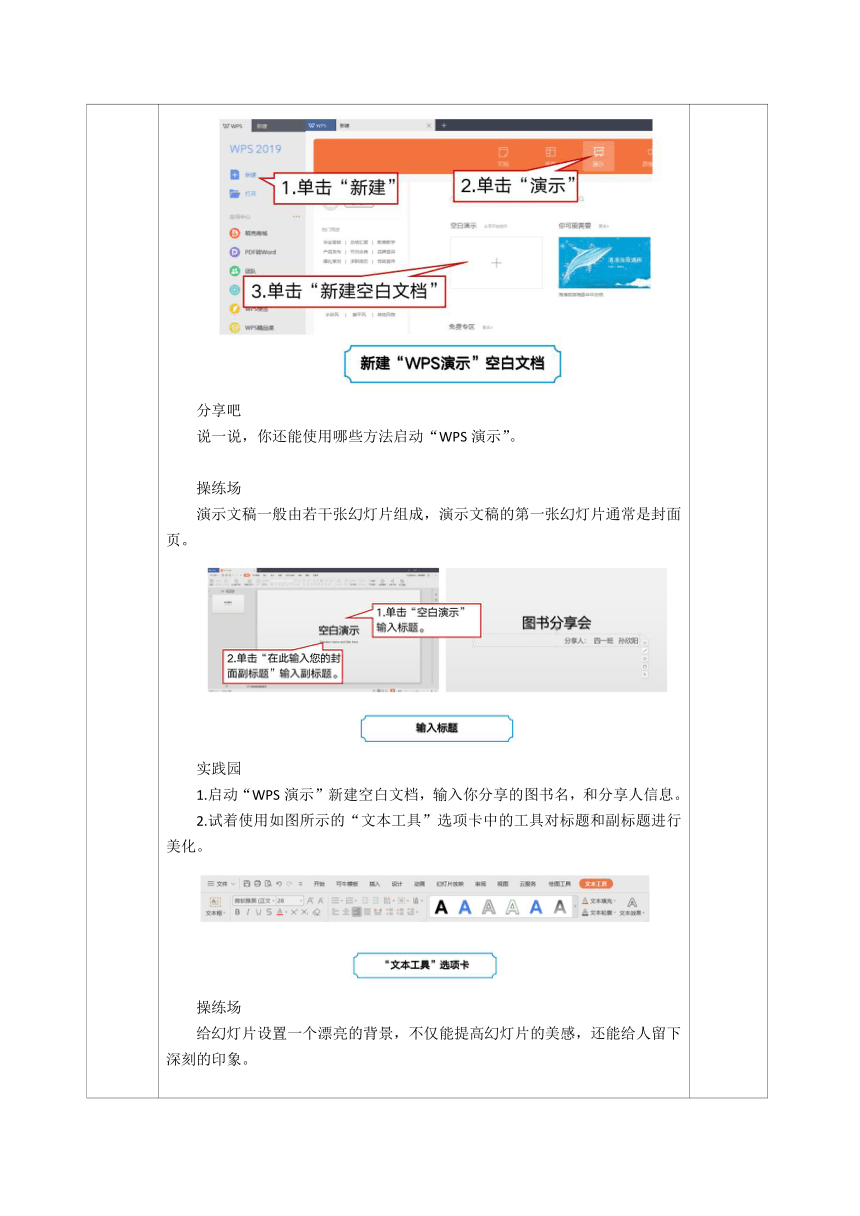
Task: Choose the first blue A text style preset
Action: coord(465,907)
